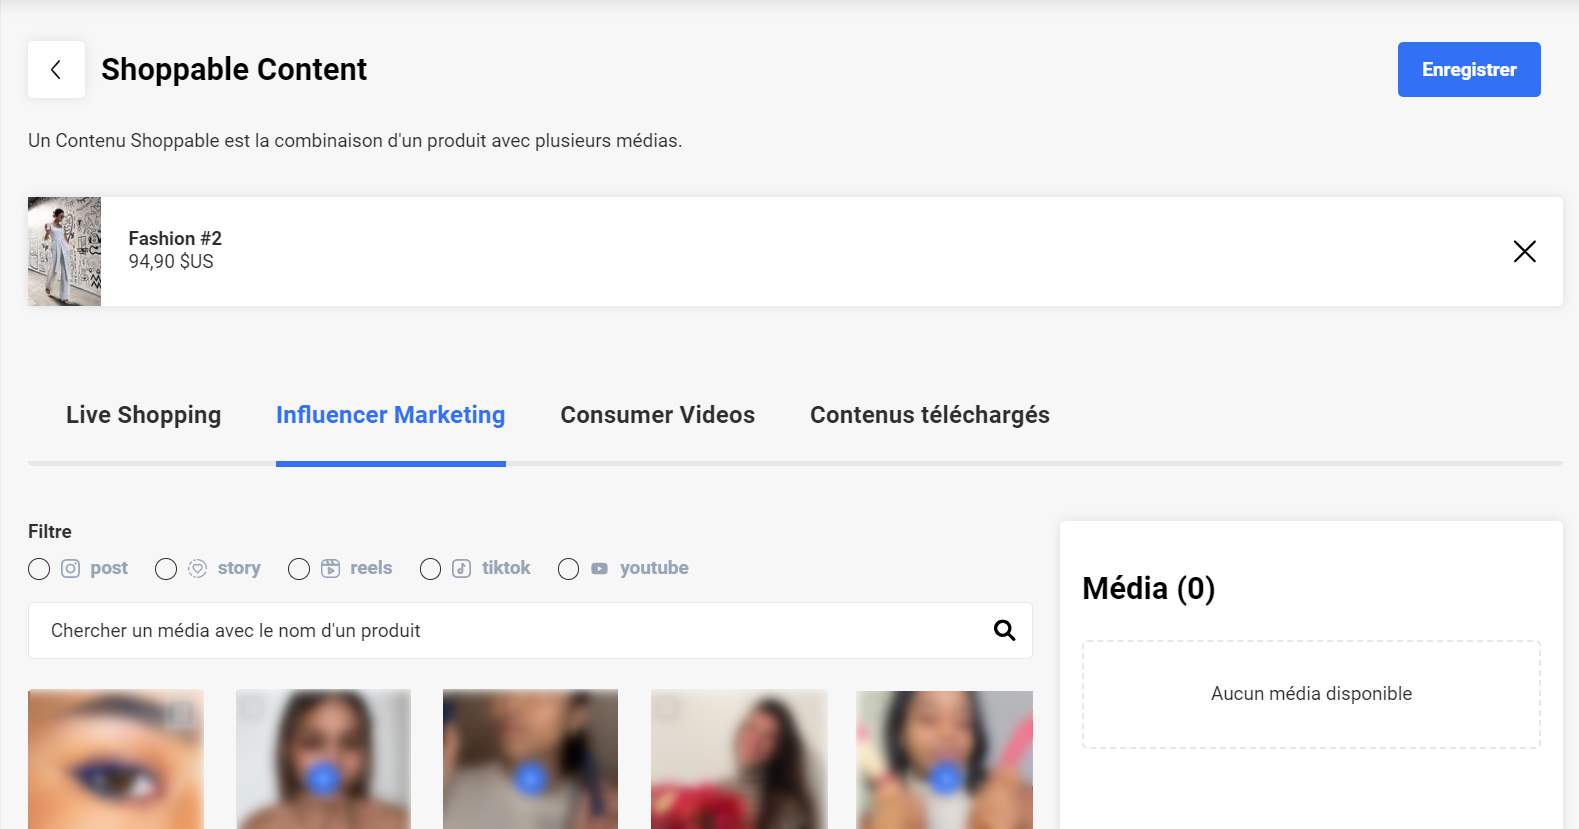1579x829 pixels.
Task: Click the Aucun média disponible placeholder
Action: coord(1311,694)
